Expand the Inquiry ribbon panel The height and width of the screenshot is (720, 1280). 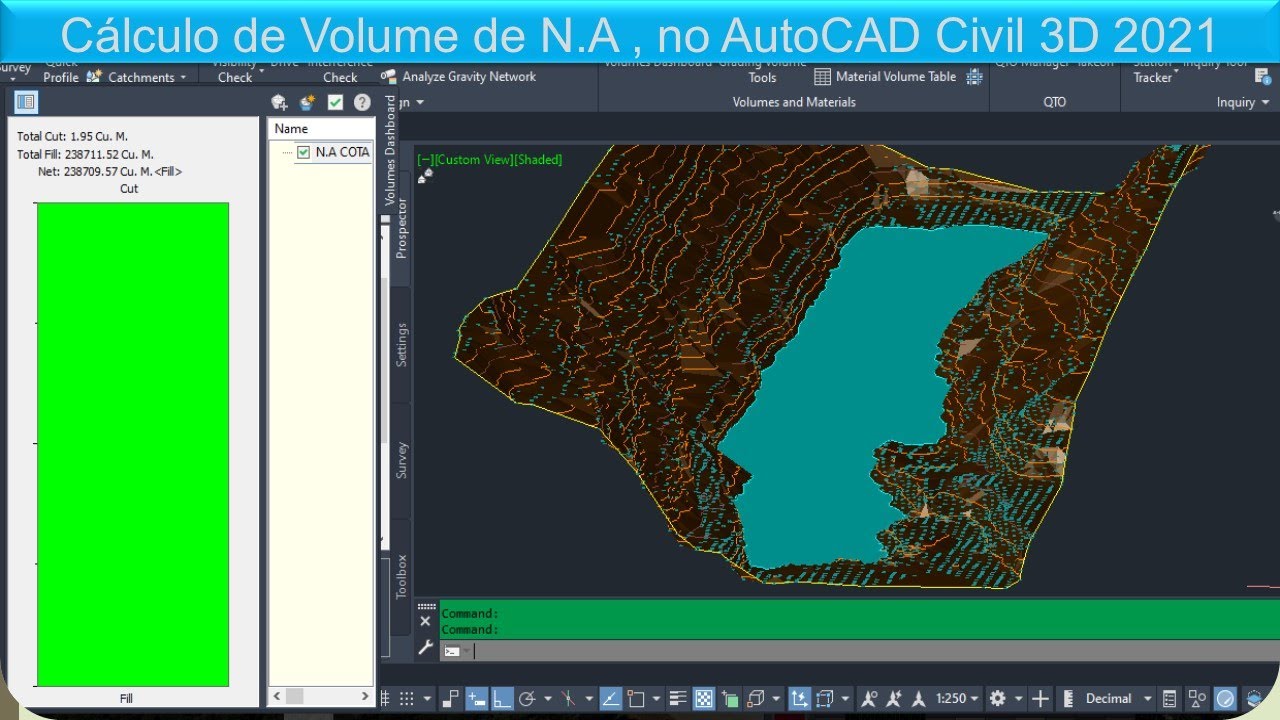1243,102
